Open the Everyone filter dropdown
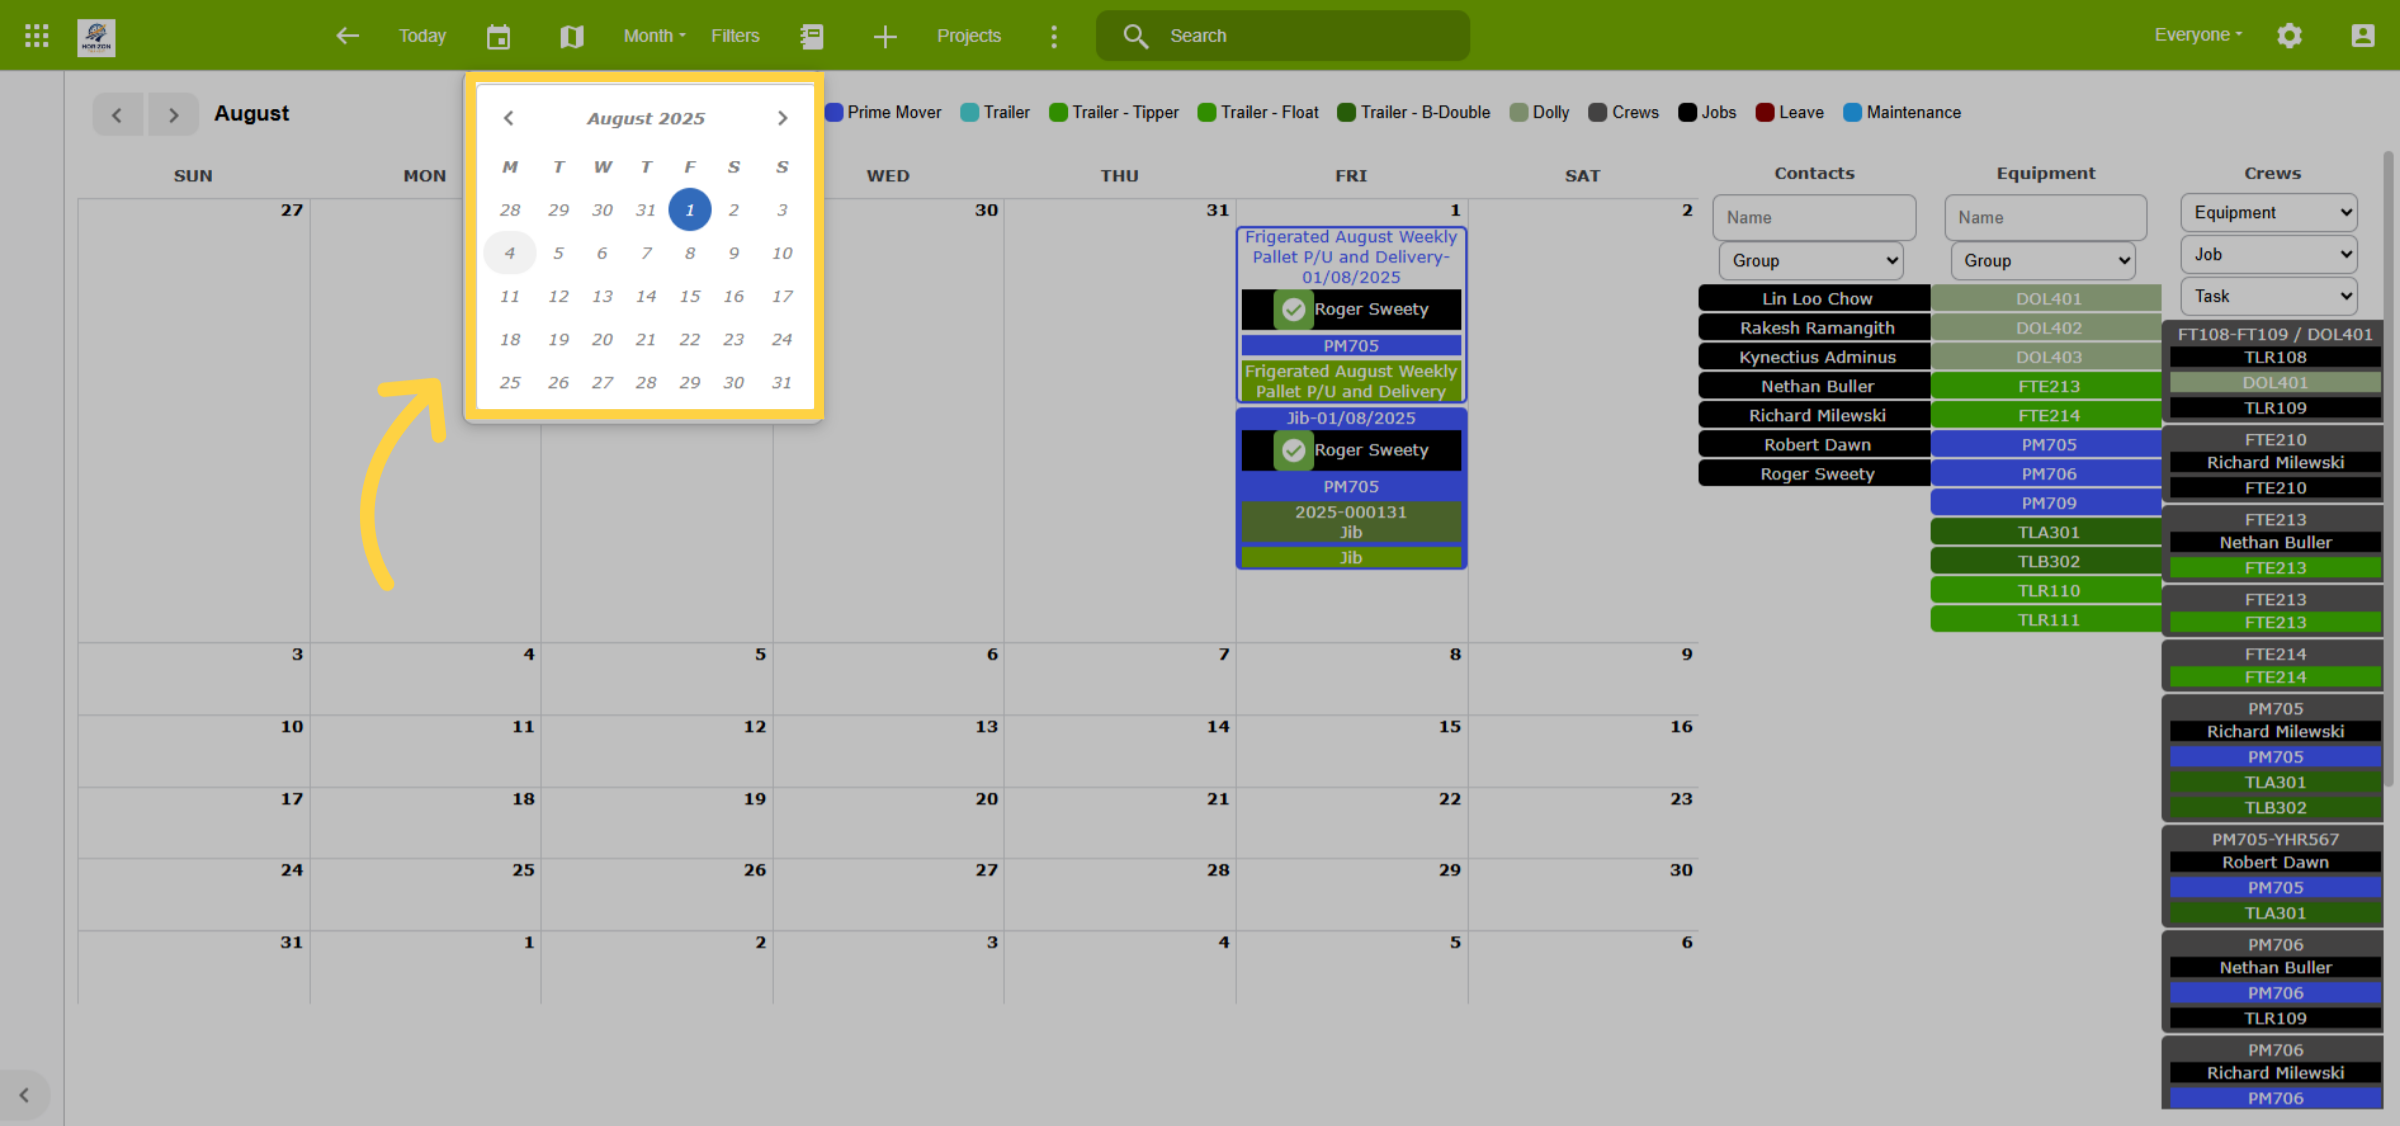Screen dimensions: 2400x1126 click(2198, 35)
